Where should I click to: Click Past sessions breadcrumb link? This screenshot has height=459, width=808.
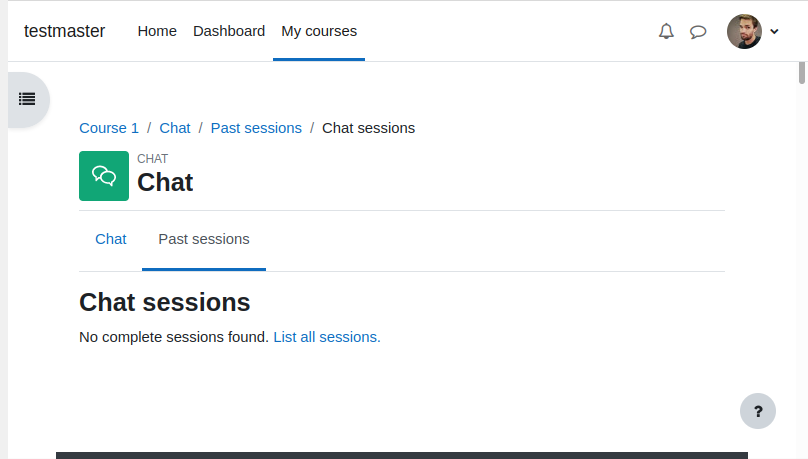click(256, 128)
